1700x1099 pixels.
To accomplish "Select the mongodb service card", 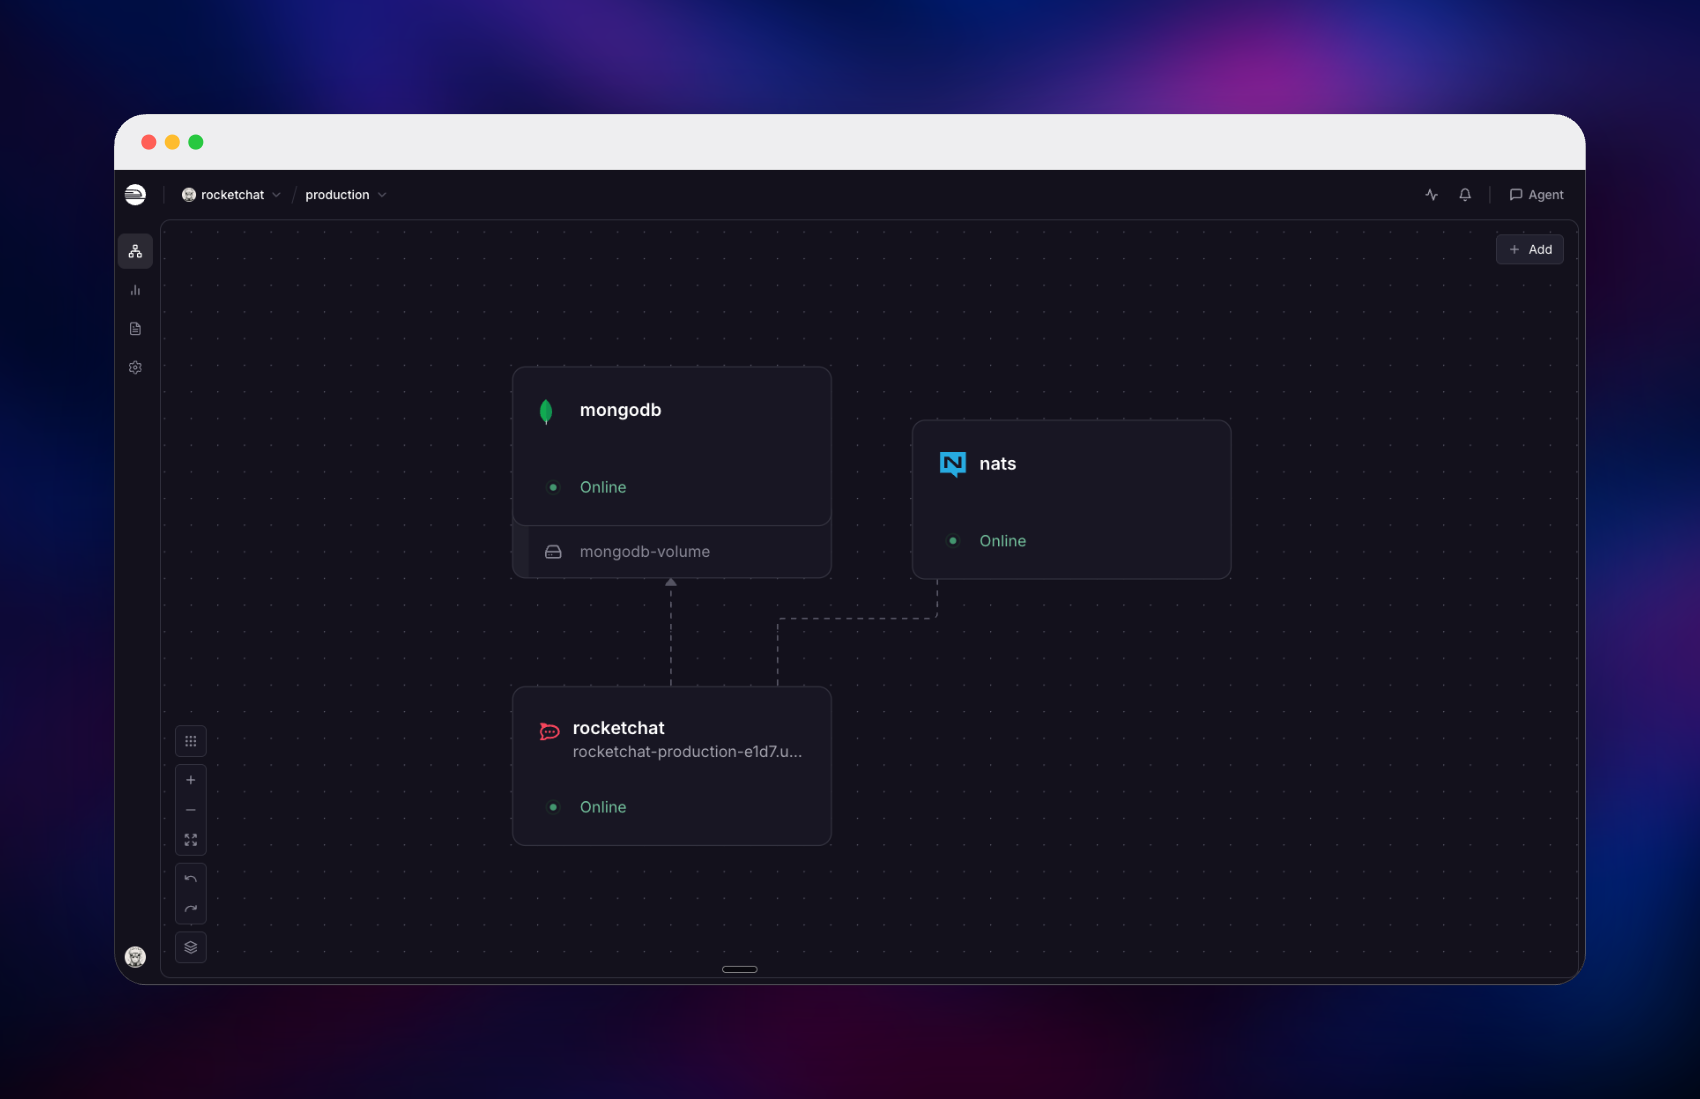I will (672, 446).
